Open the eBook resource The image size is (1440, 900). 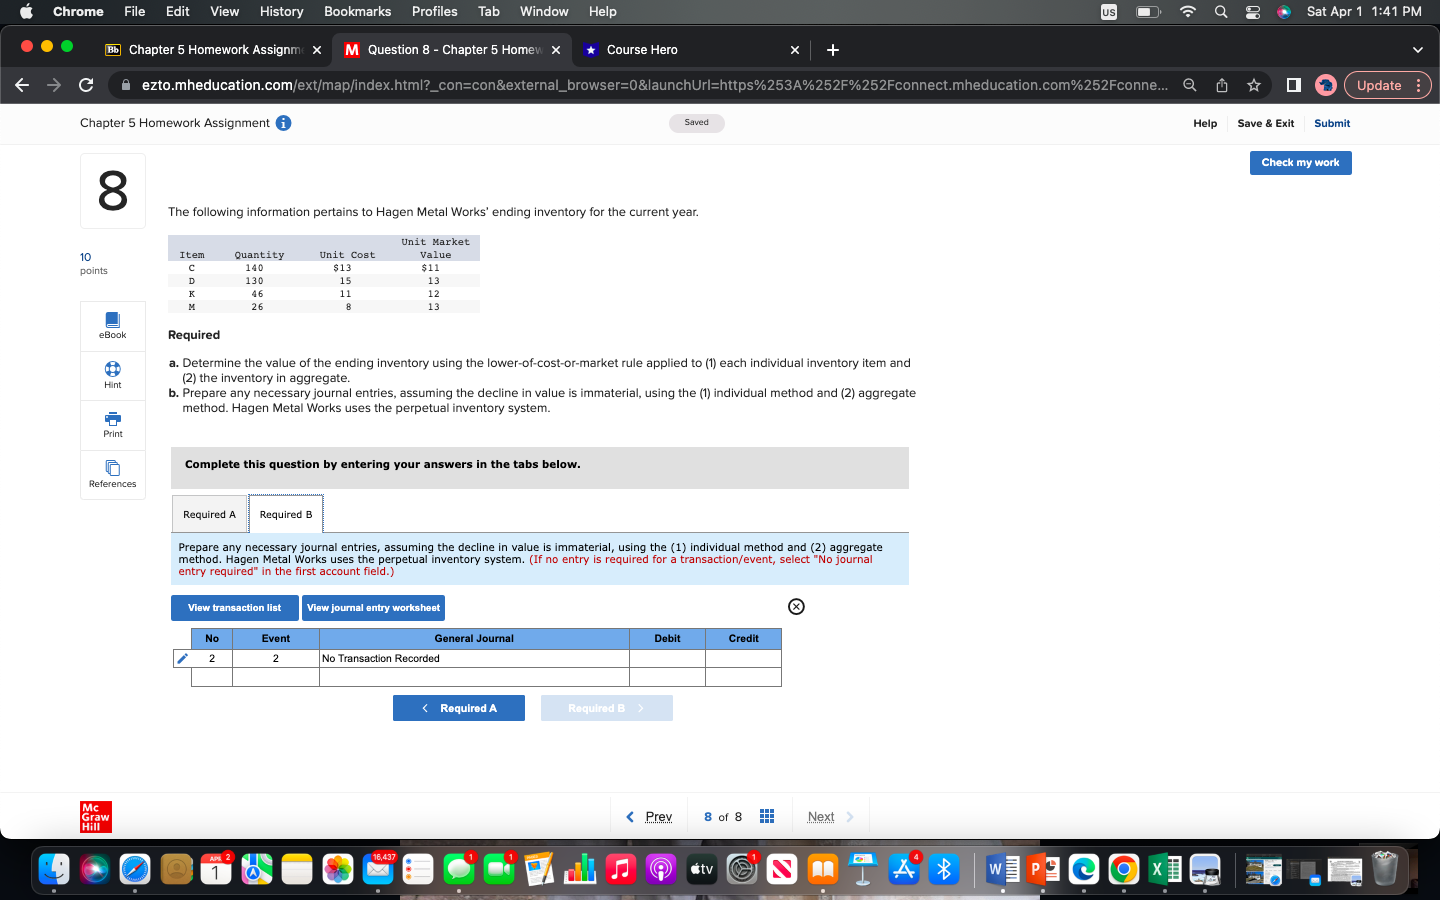click(x=113, y=326)
